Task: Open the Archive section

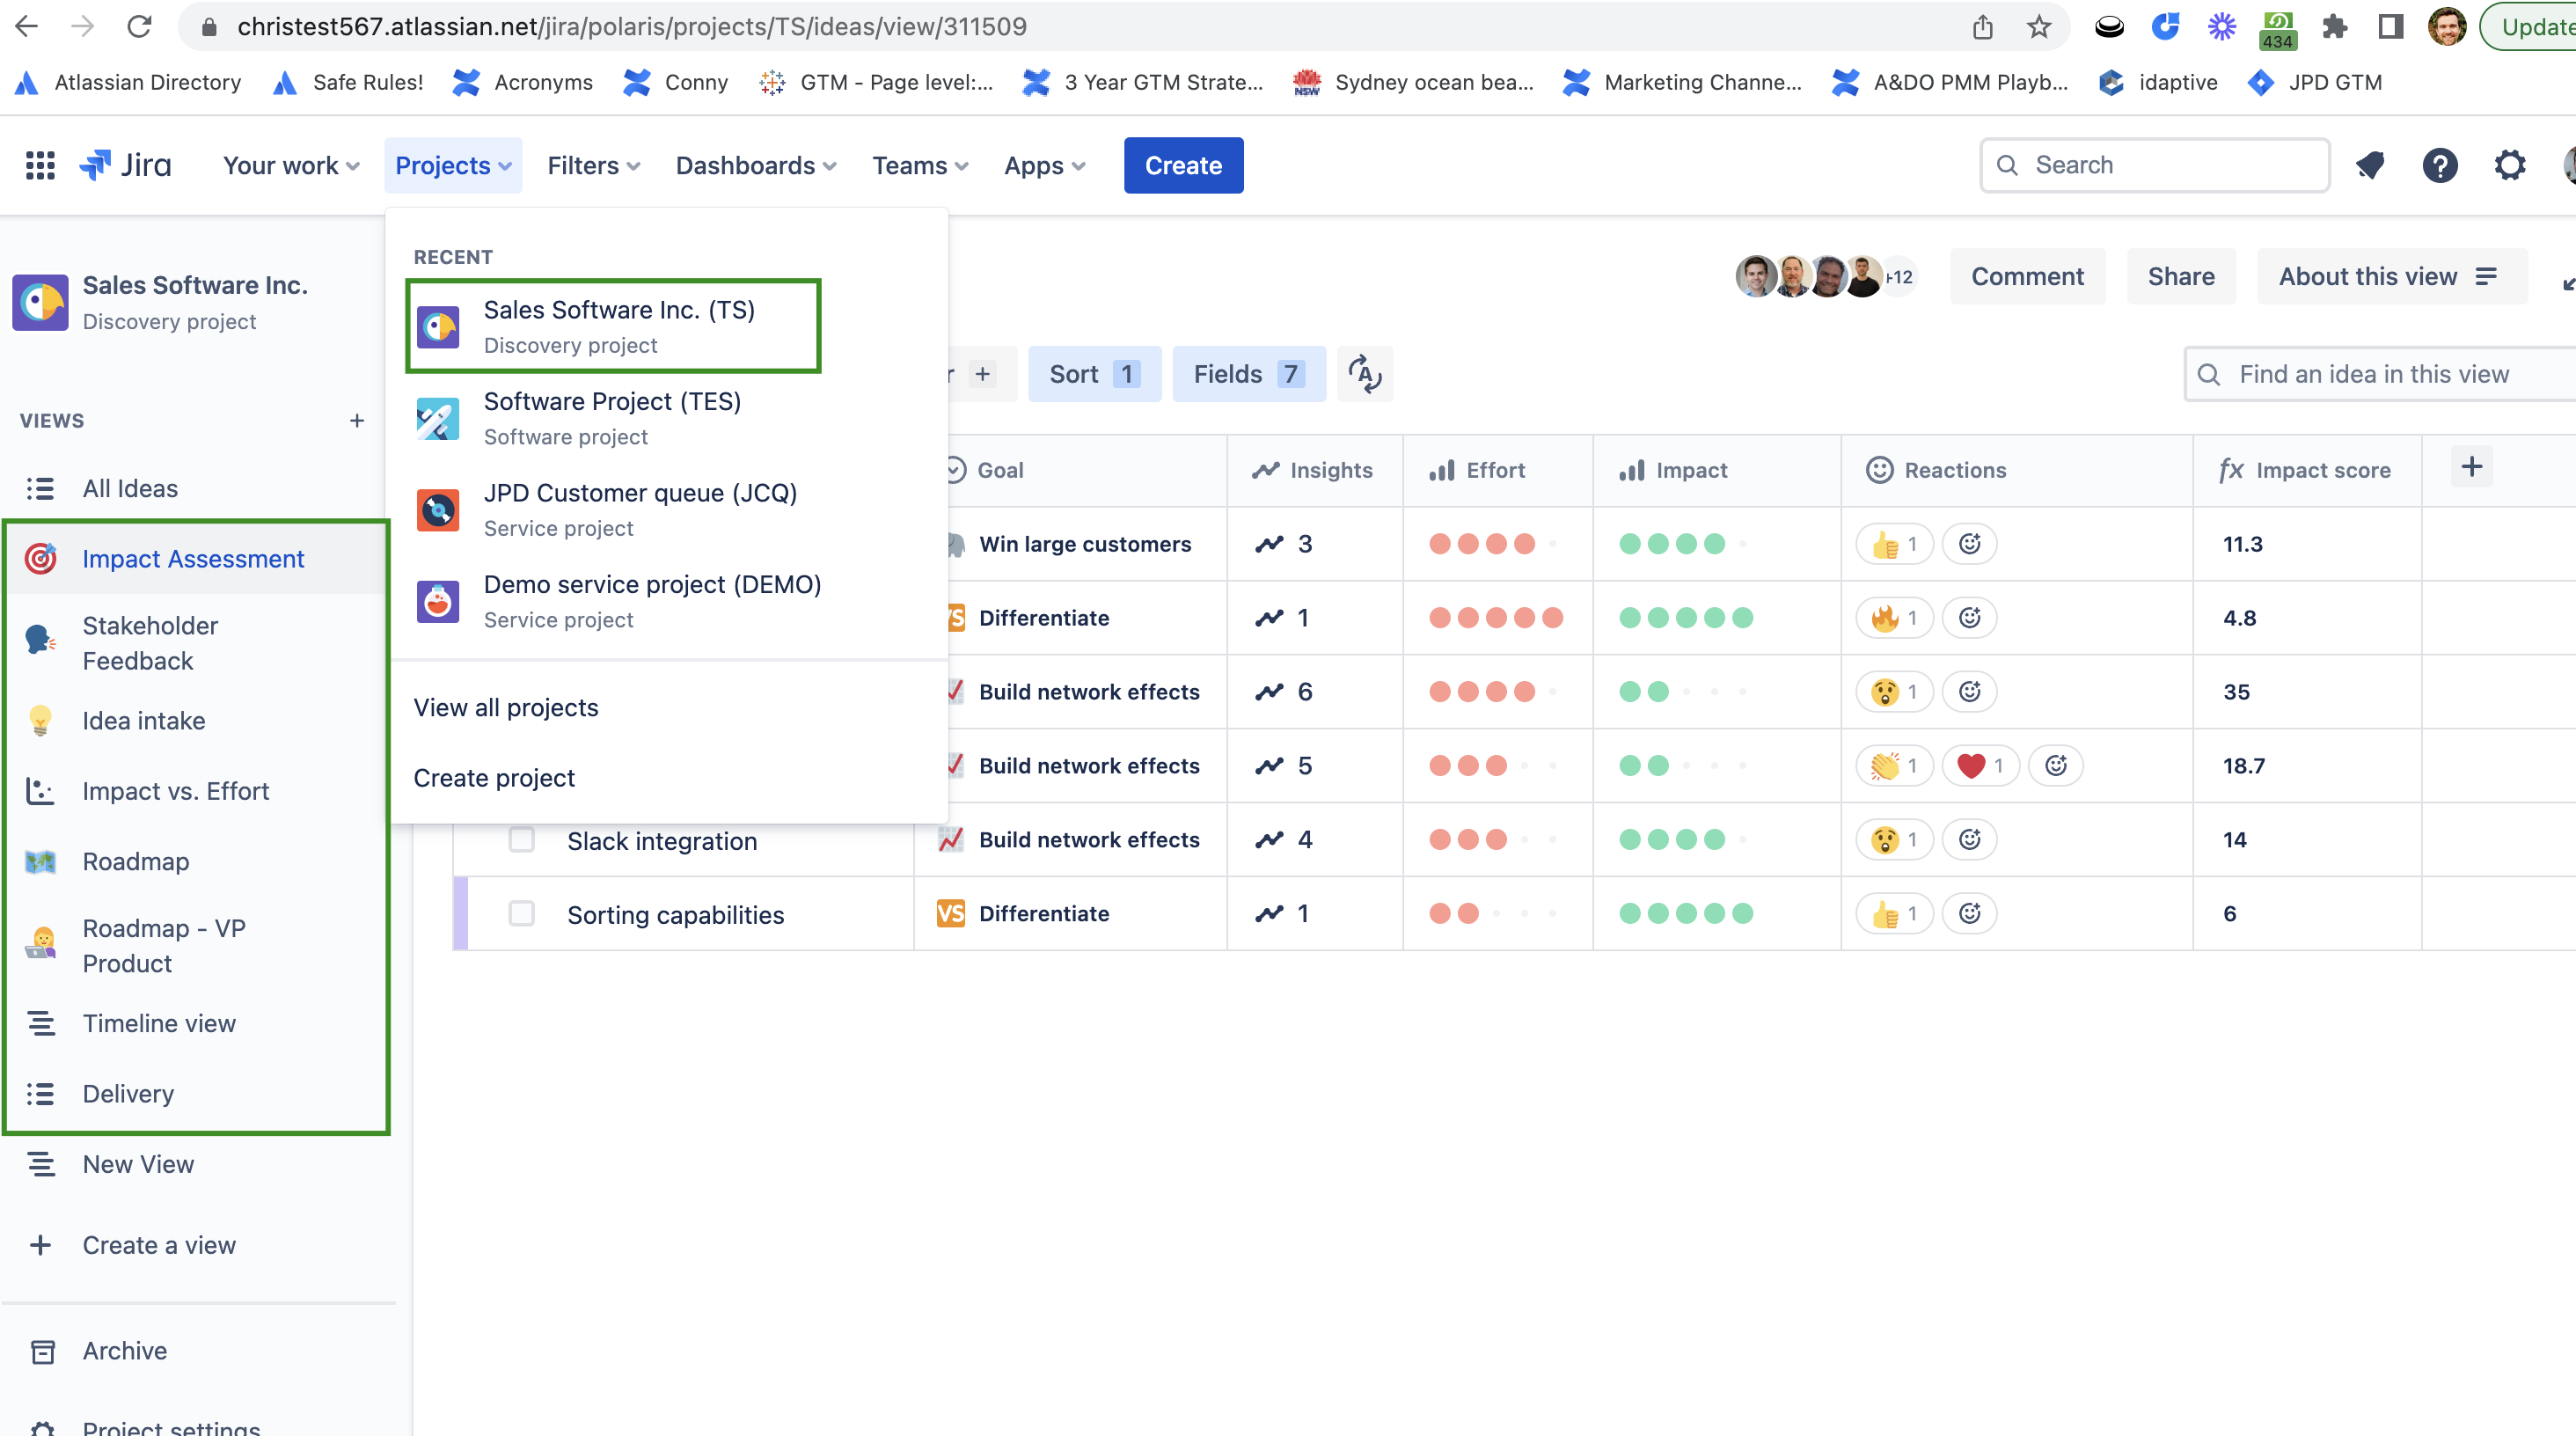Action: coord(124,1350)
